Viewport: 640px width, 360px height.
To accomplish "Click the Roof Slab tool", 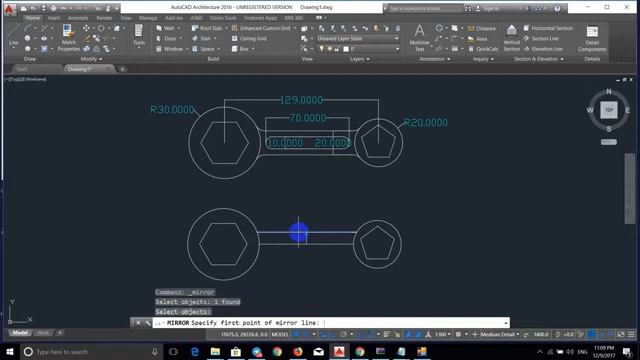I will click(x=207, y=28).
